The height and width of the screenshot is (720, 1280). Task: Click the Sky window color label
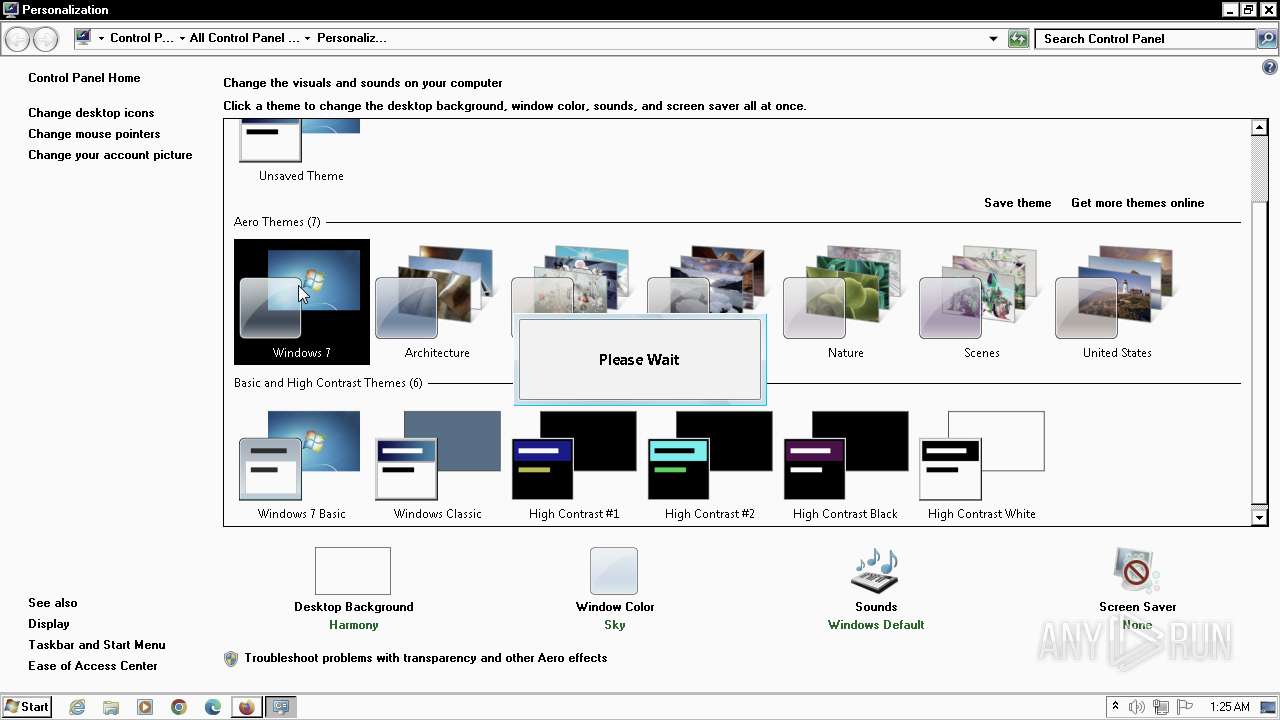click(x=615, y=625)
